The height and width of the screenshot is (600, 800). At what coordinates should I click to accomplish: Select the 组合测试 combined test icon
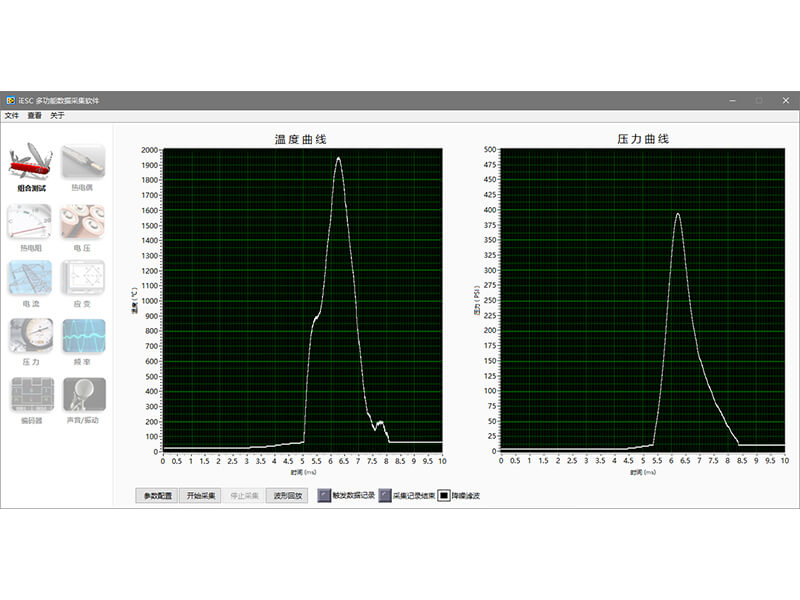pyautogui.click(x=31, y=162)
